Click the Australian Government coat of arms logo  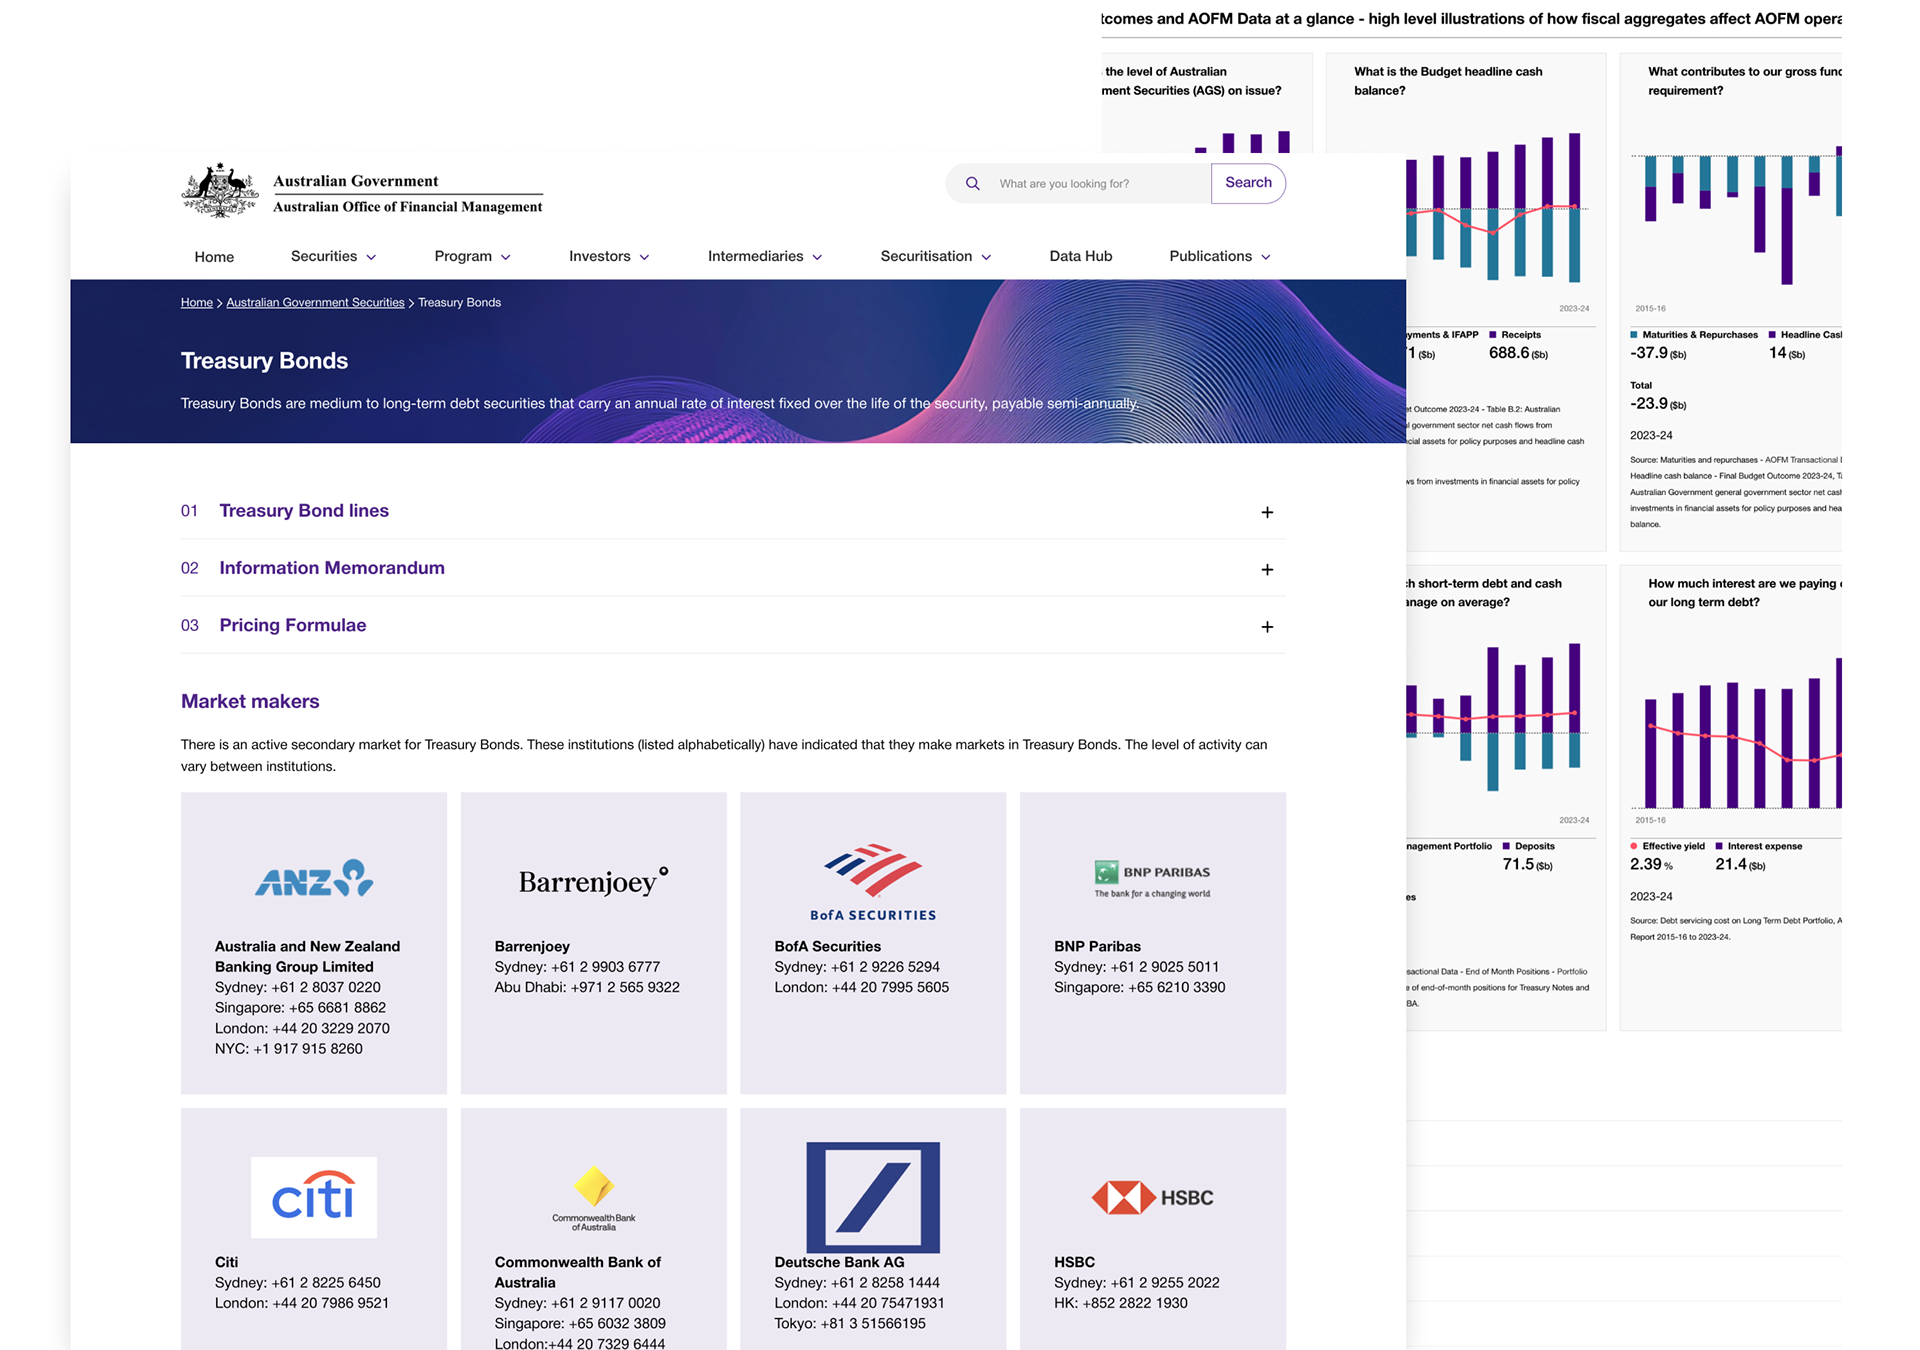tap(220, 190)
